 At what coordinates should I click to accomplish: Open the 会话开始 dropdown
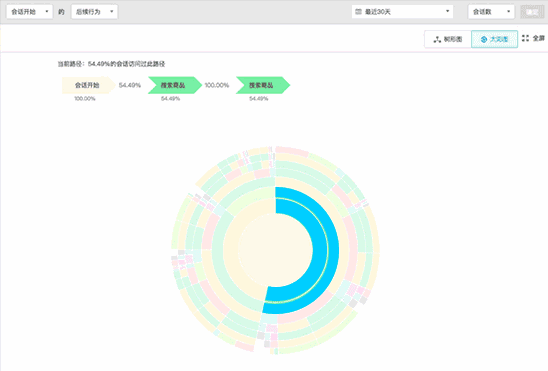pyautogui.click(x=29, y=12)
